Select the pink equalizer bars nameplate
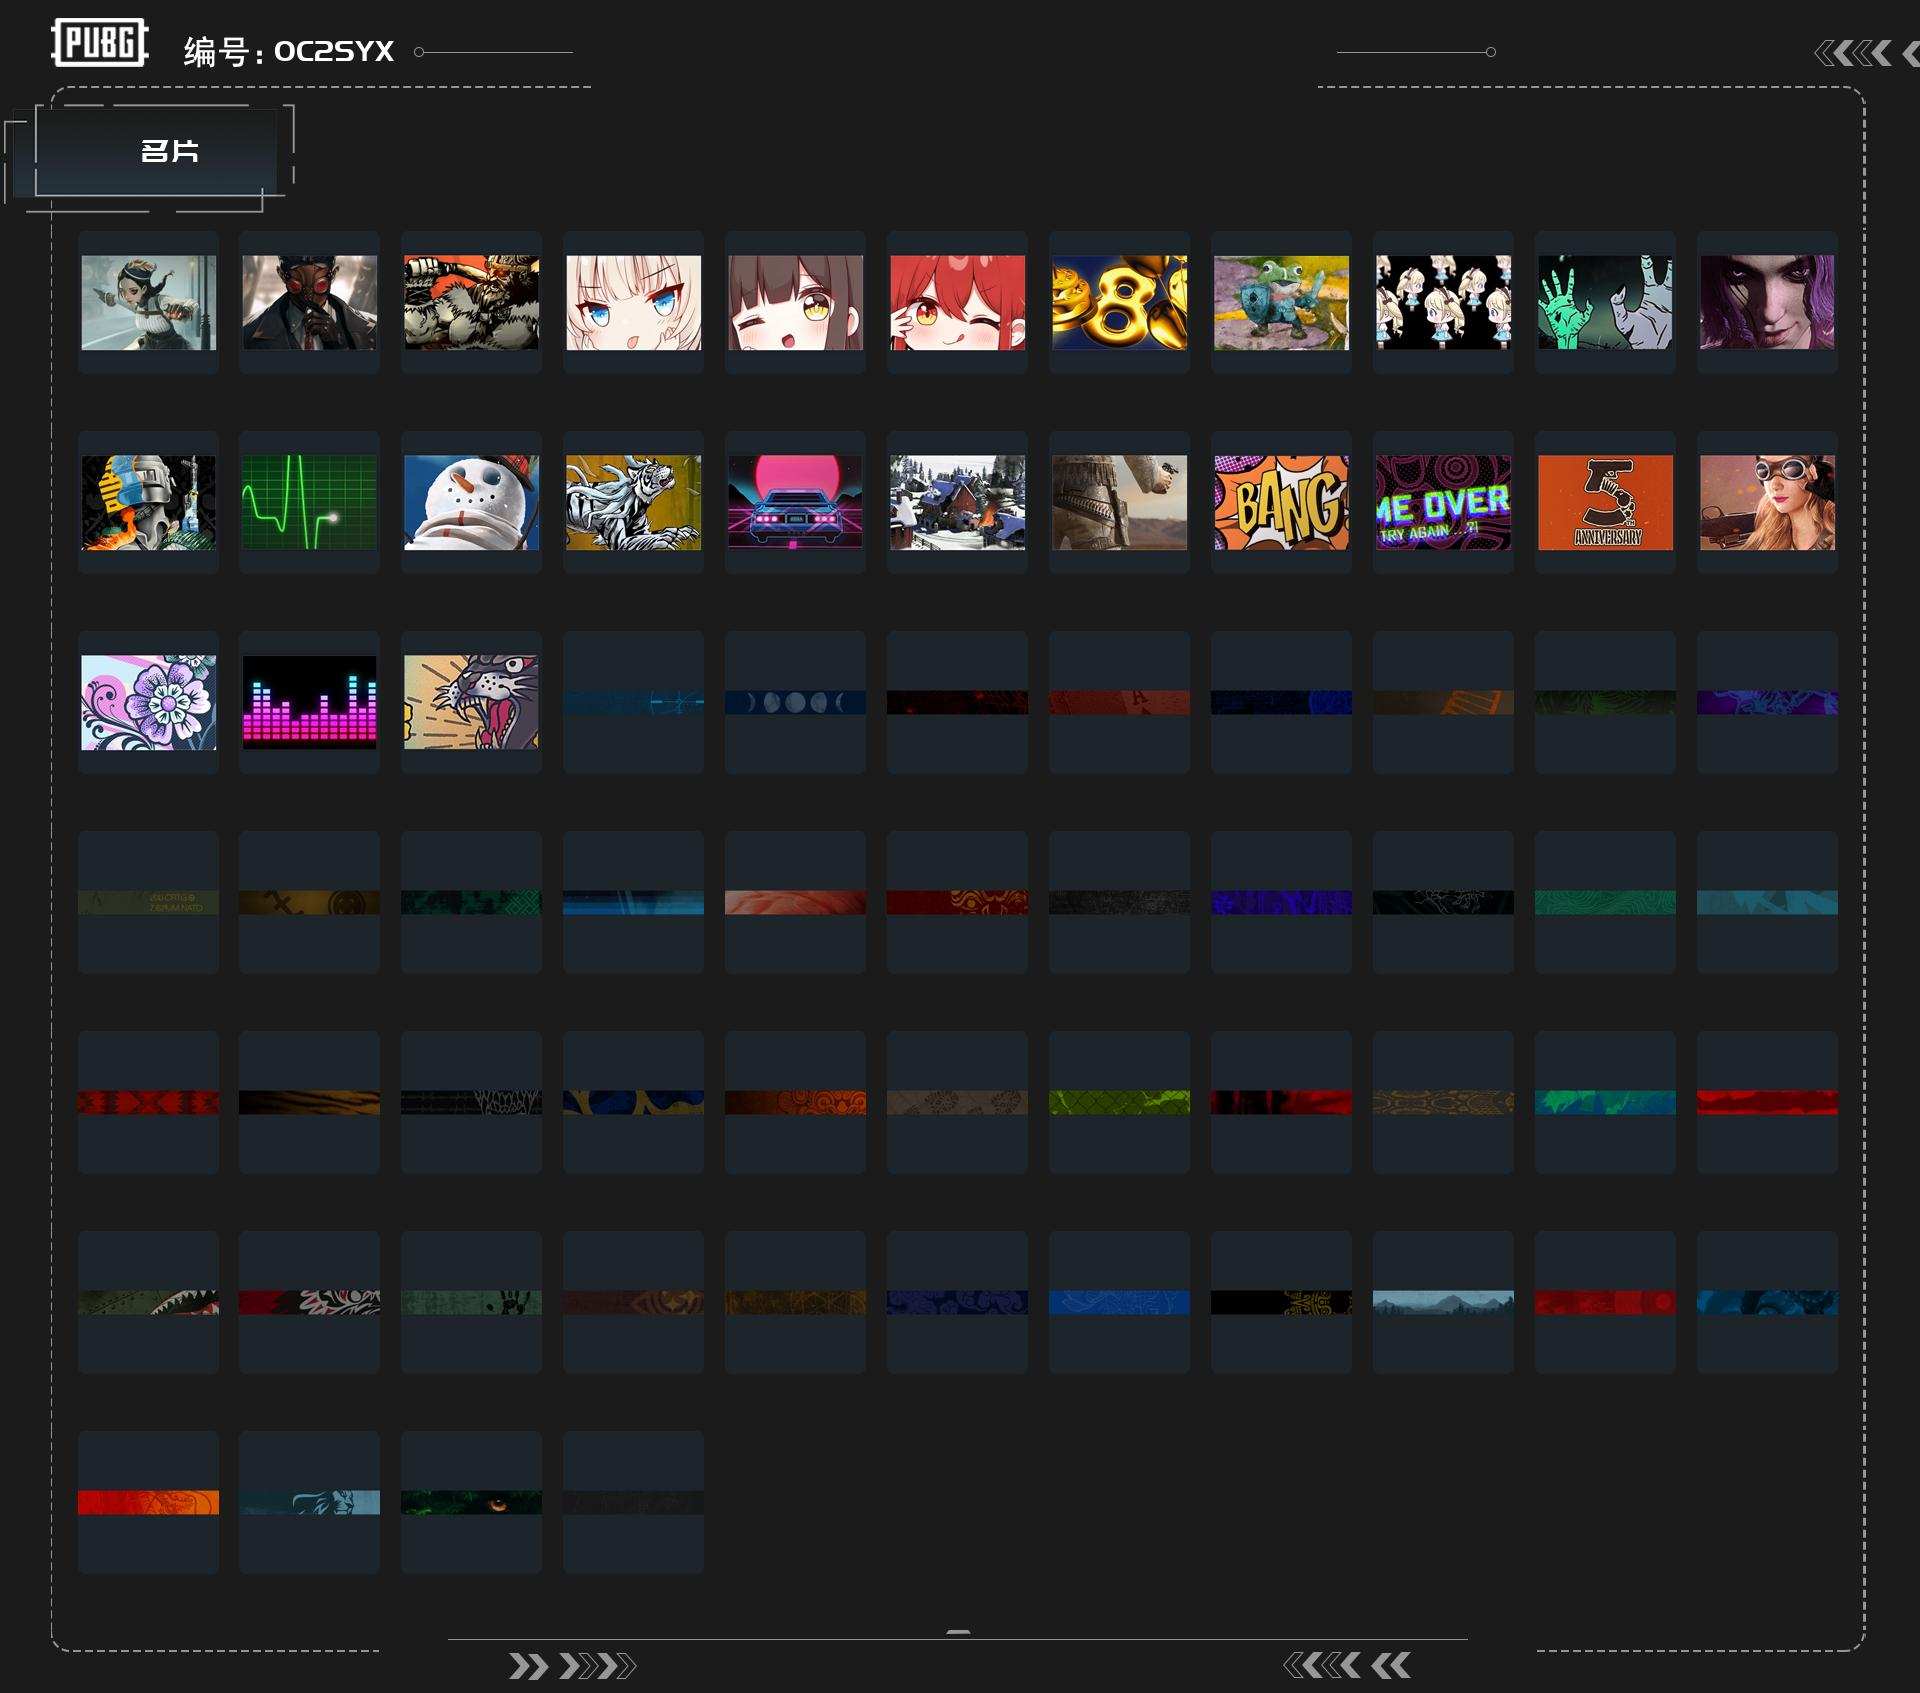This screenshot has width=1920, height=1693. [x=310, y=702]
